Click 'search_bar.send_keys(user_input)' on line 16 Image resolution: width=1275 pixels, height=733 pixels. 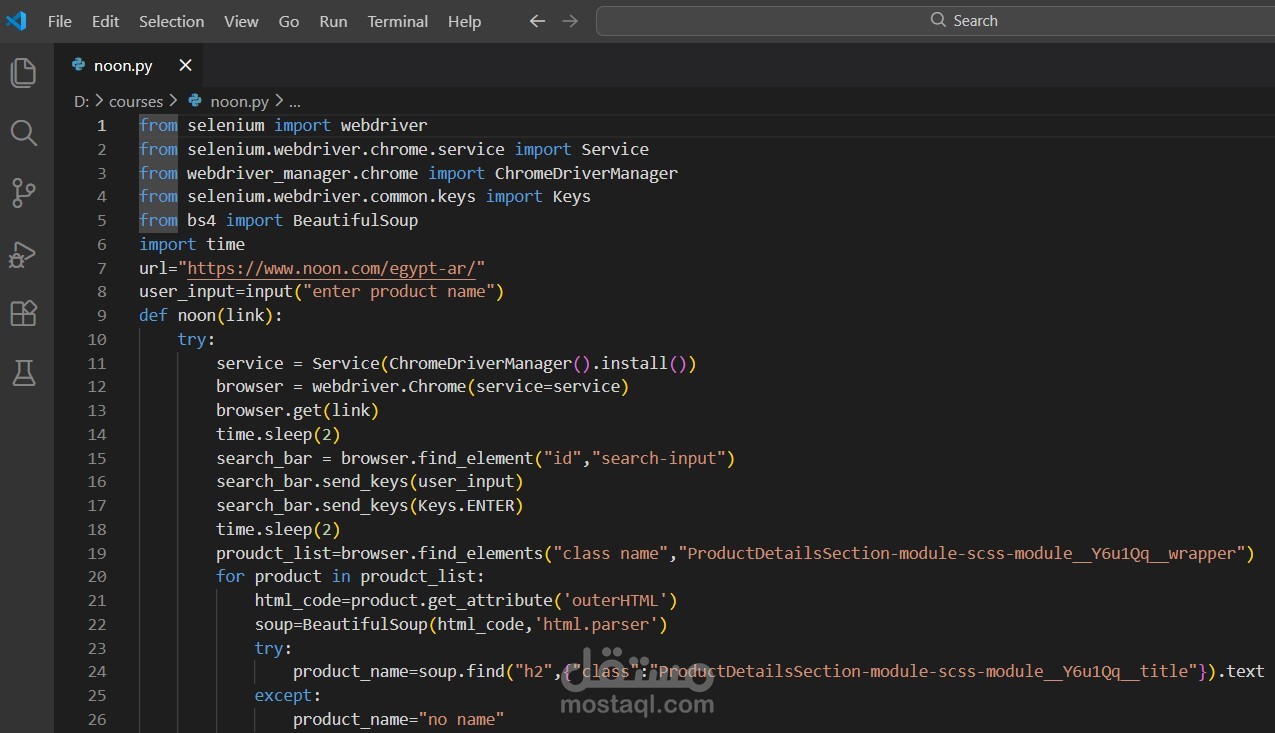[370, 481]
